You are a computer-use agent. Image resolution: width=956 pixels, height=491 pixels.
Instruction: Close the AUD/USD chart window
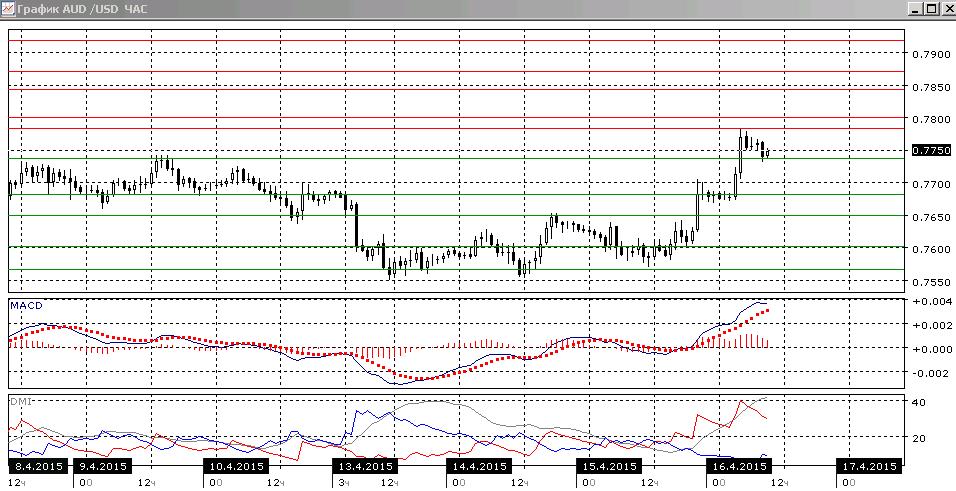pyautogui.click(x=947, y=9)
